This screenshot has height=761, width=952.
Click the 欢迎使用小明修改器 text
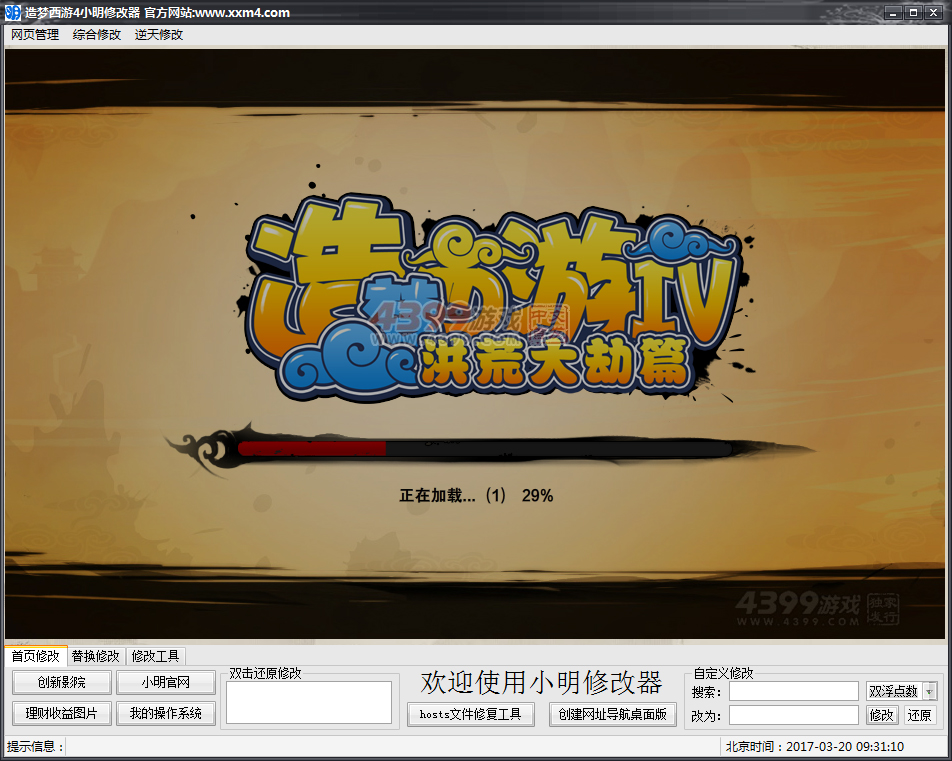point(541,682)
